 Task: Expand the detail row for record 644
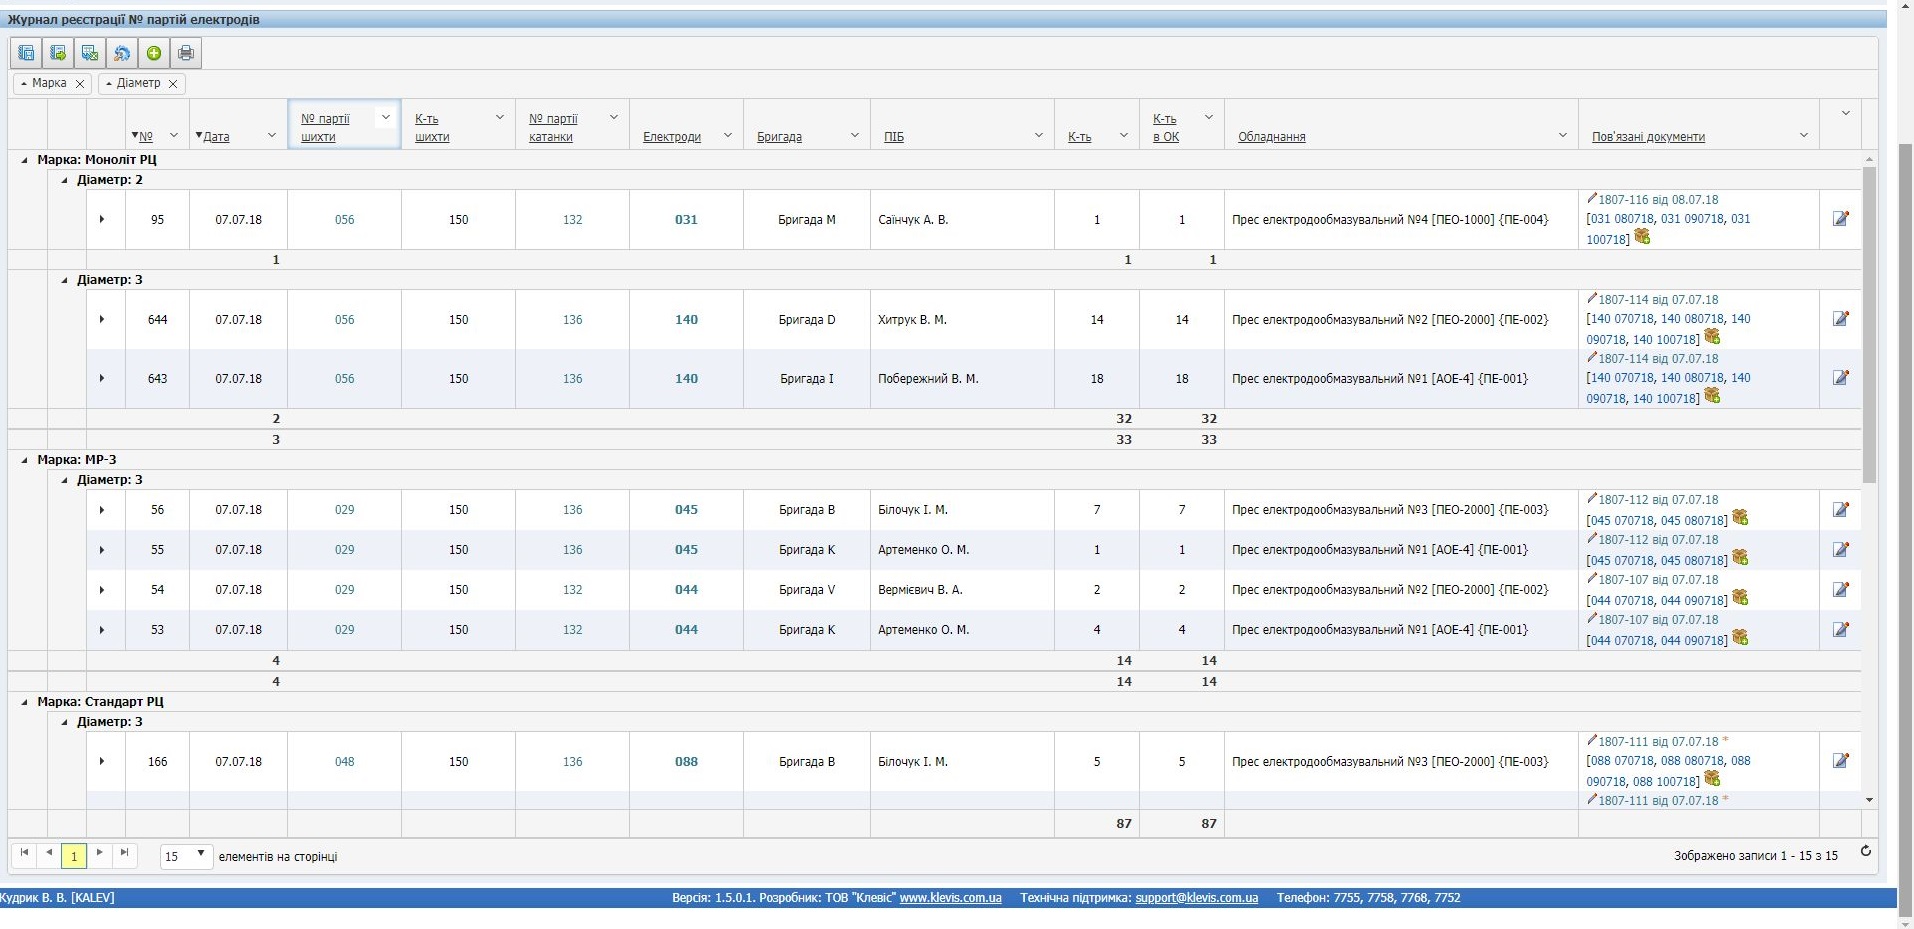pyautogui.click(x=102, y=319)
